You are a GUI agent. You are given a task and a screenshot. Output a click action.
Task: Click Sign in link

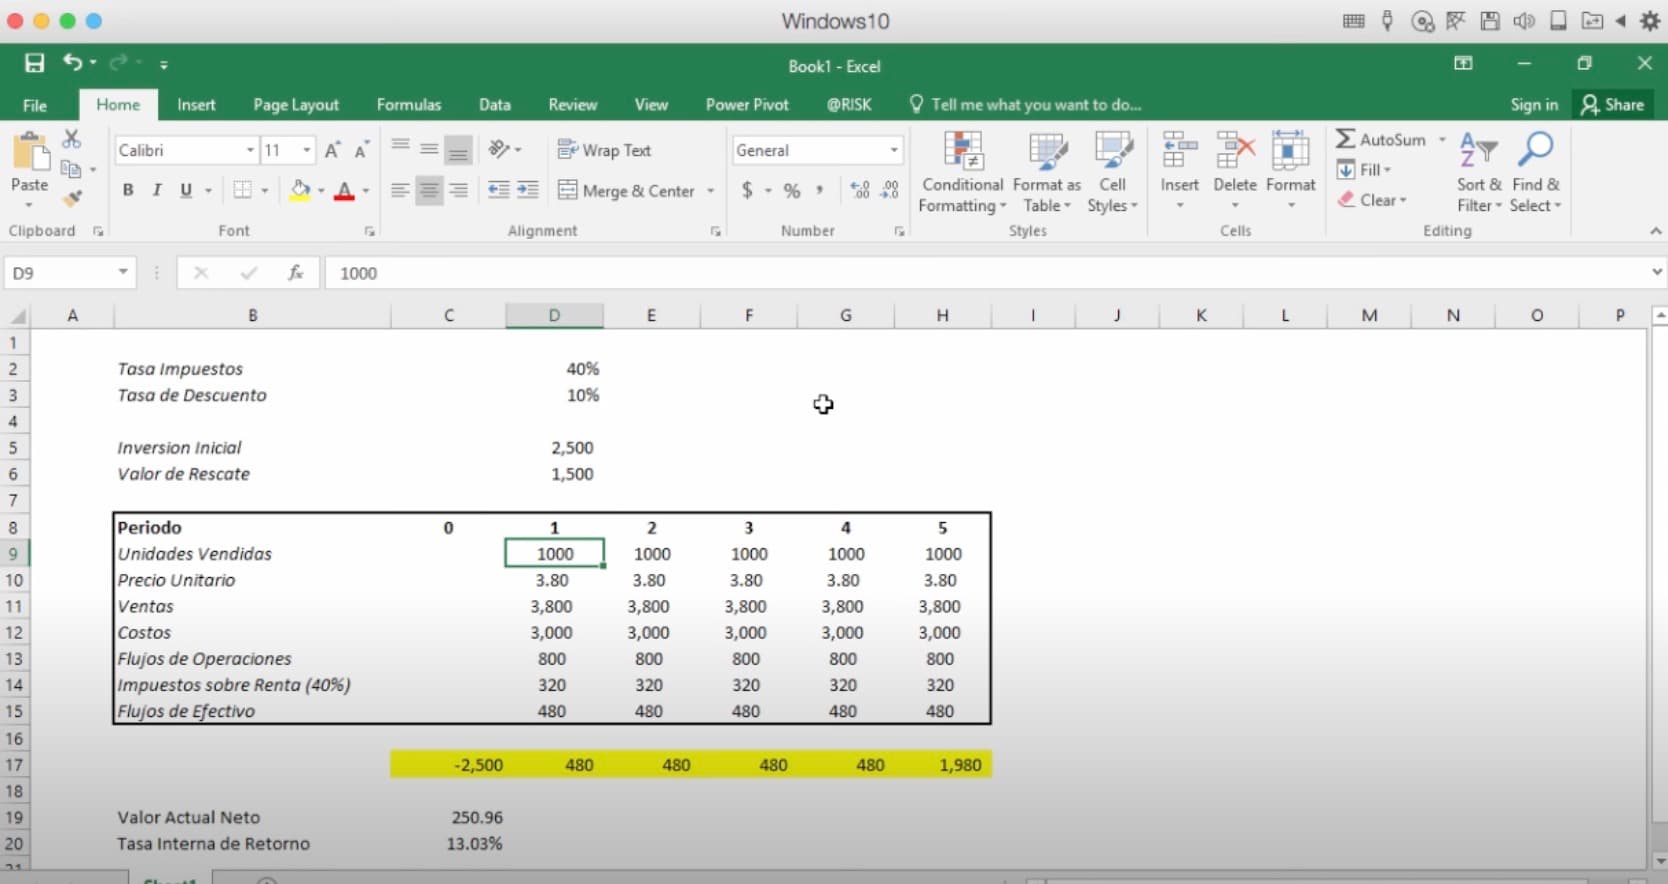pyautogui.click(x=1533, y=105)
